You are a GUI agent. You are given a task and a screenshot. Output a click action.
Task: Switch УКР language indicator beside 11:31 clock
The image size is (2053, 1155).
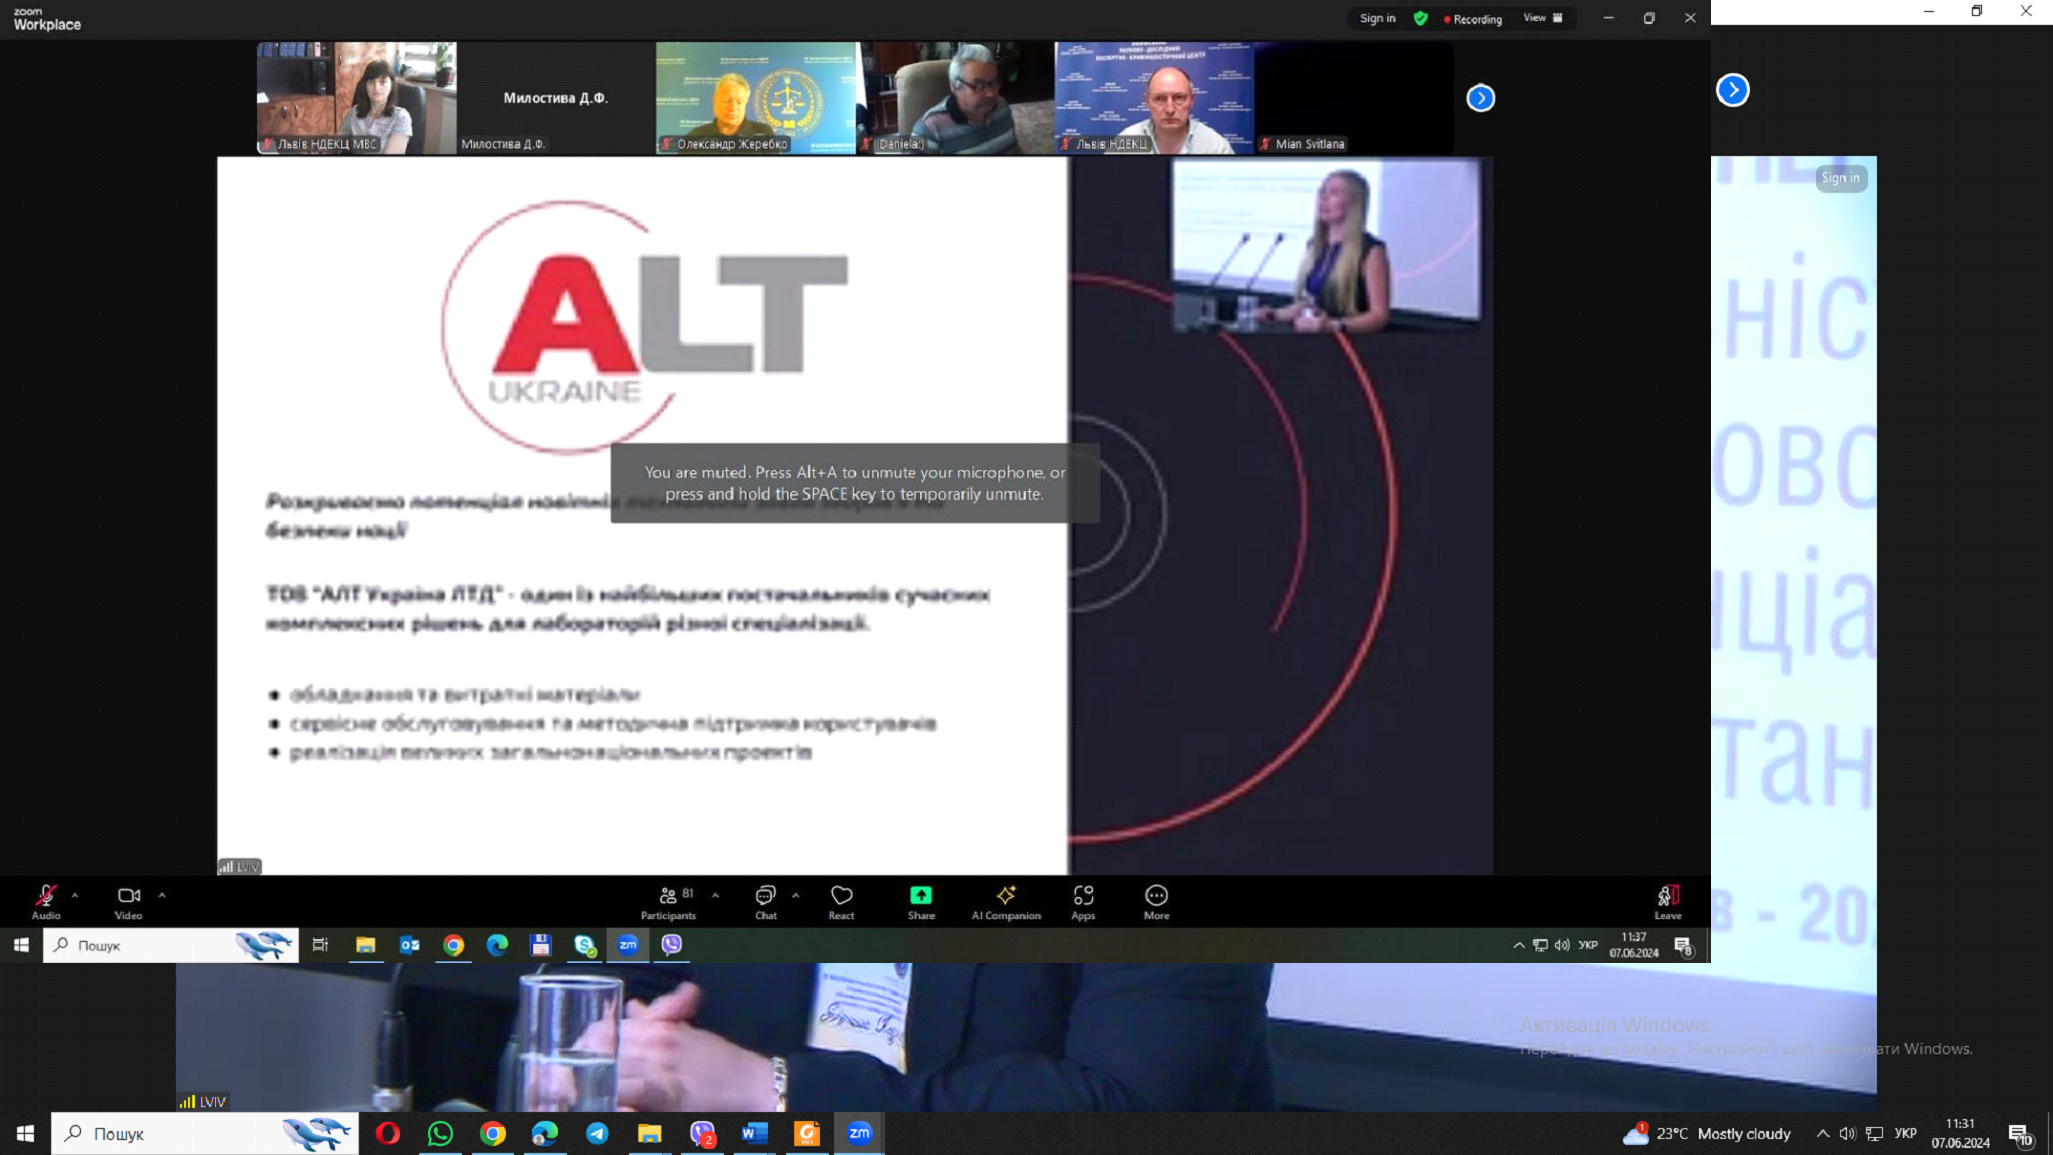point(1905,1133)
